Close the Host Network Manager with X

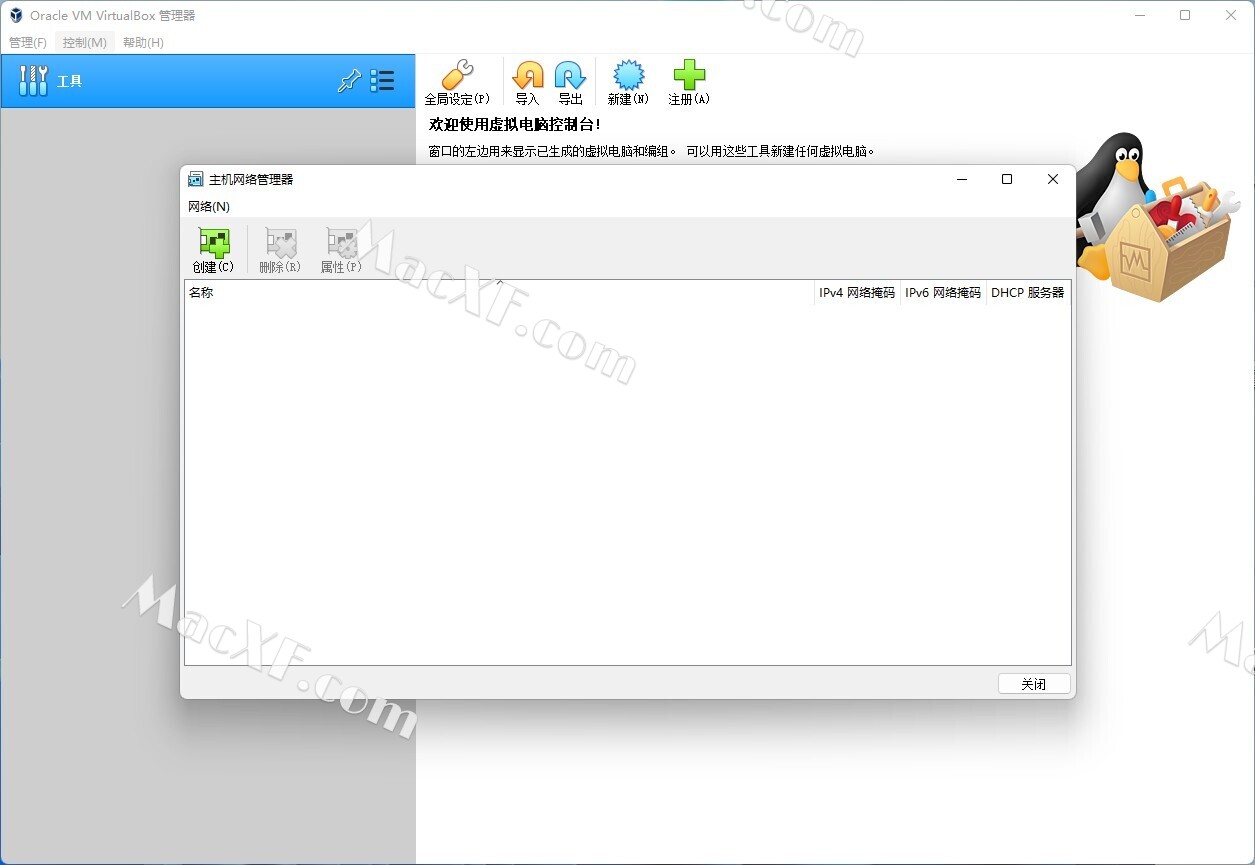pos(1053,179)
